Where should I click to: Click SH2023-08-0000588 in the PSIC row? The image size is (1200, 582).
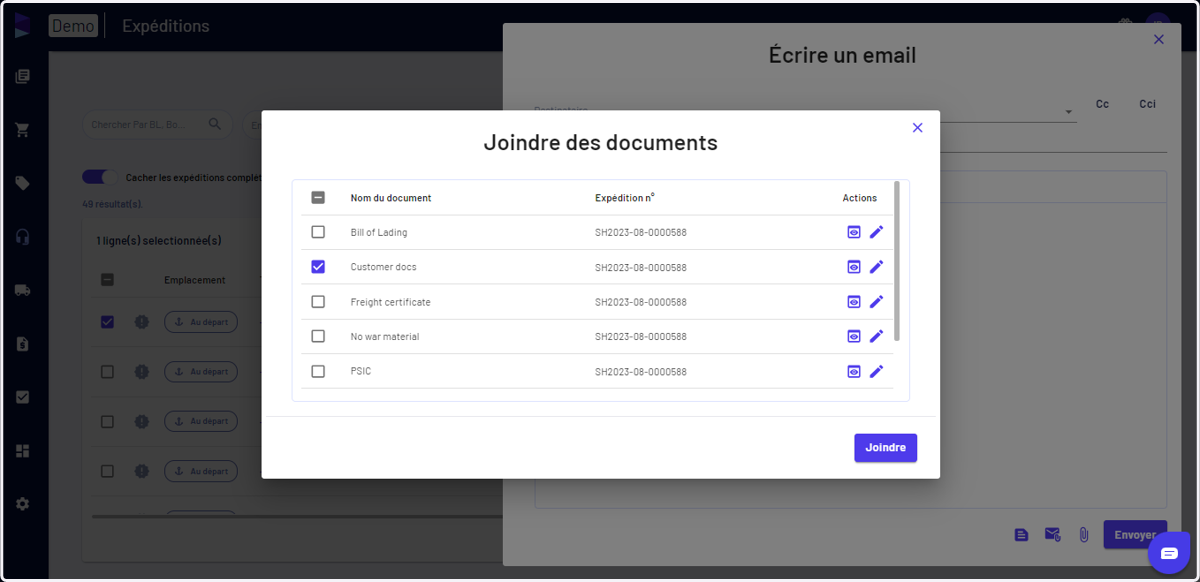(641, 371)
